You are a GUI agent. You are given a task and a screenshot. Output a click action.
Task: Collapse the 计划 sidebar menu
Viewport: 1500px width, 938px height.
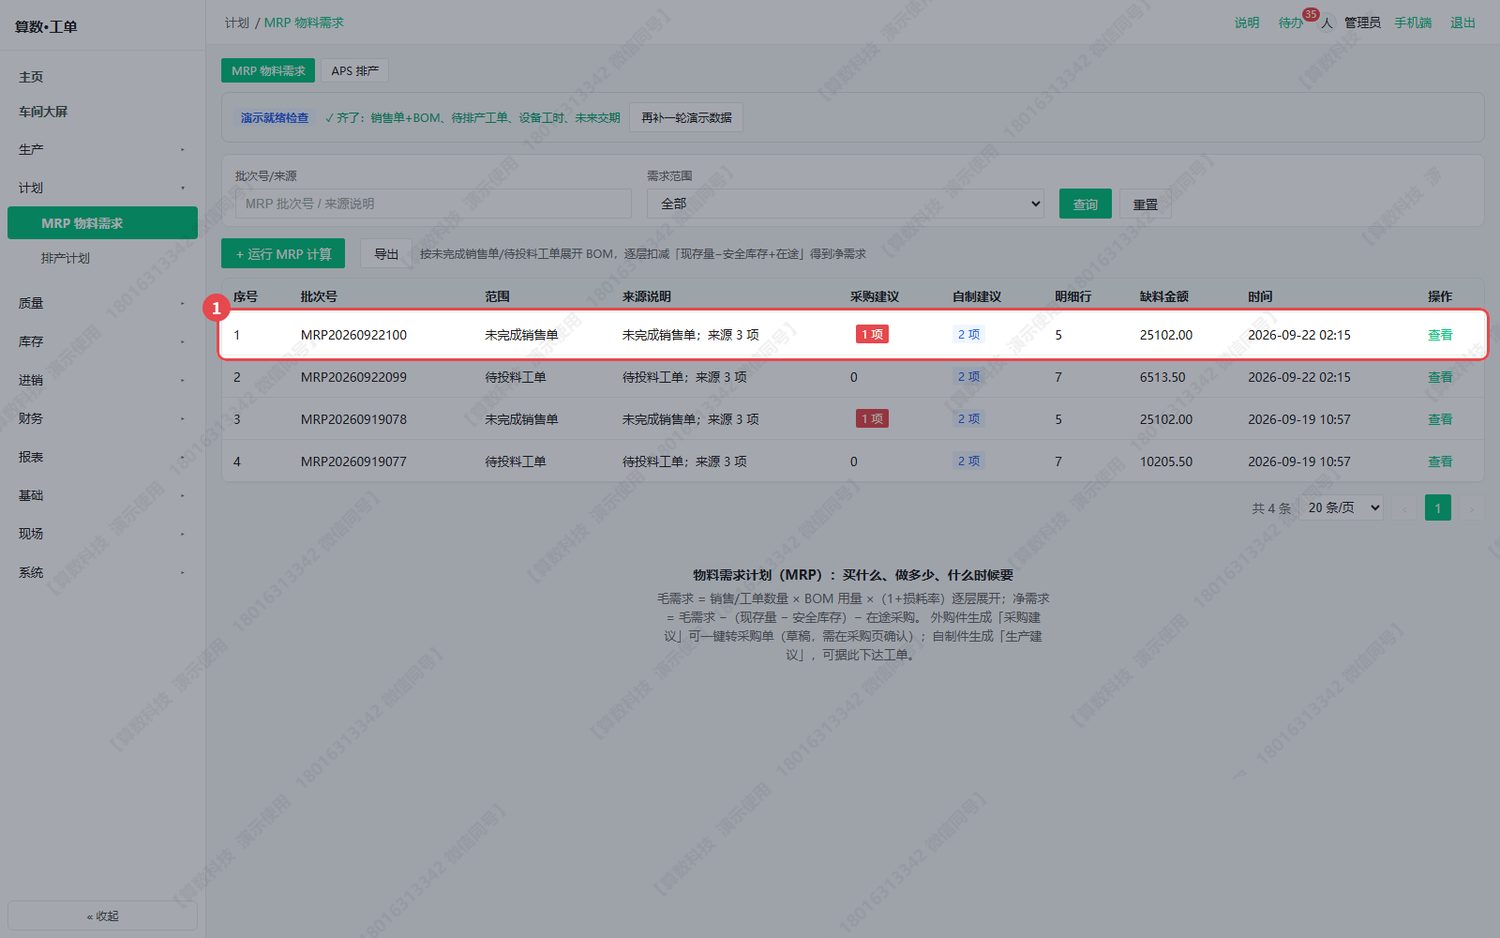(102, 188)
